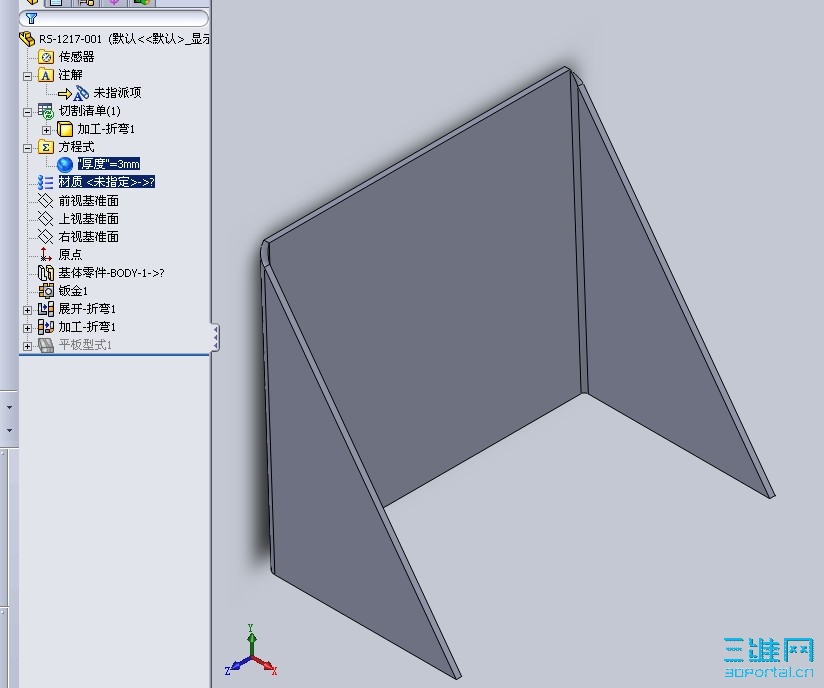Open the ConfigurationManager tab above the tree
The height and width of the screenshot is (688, 824).
pos(85,3)
